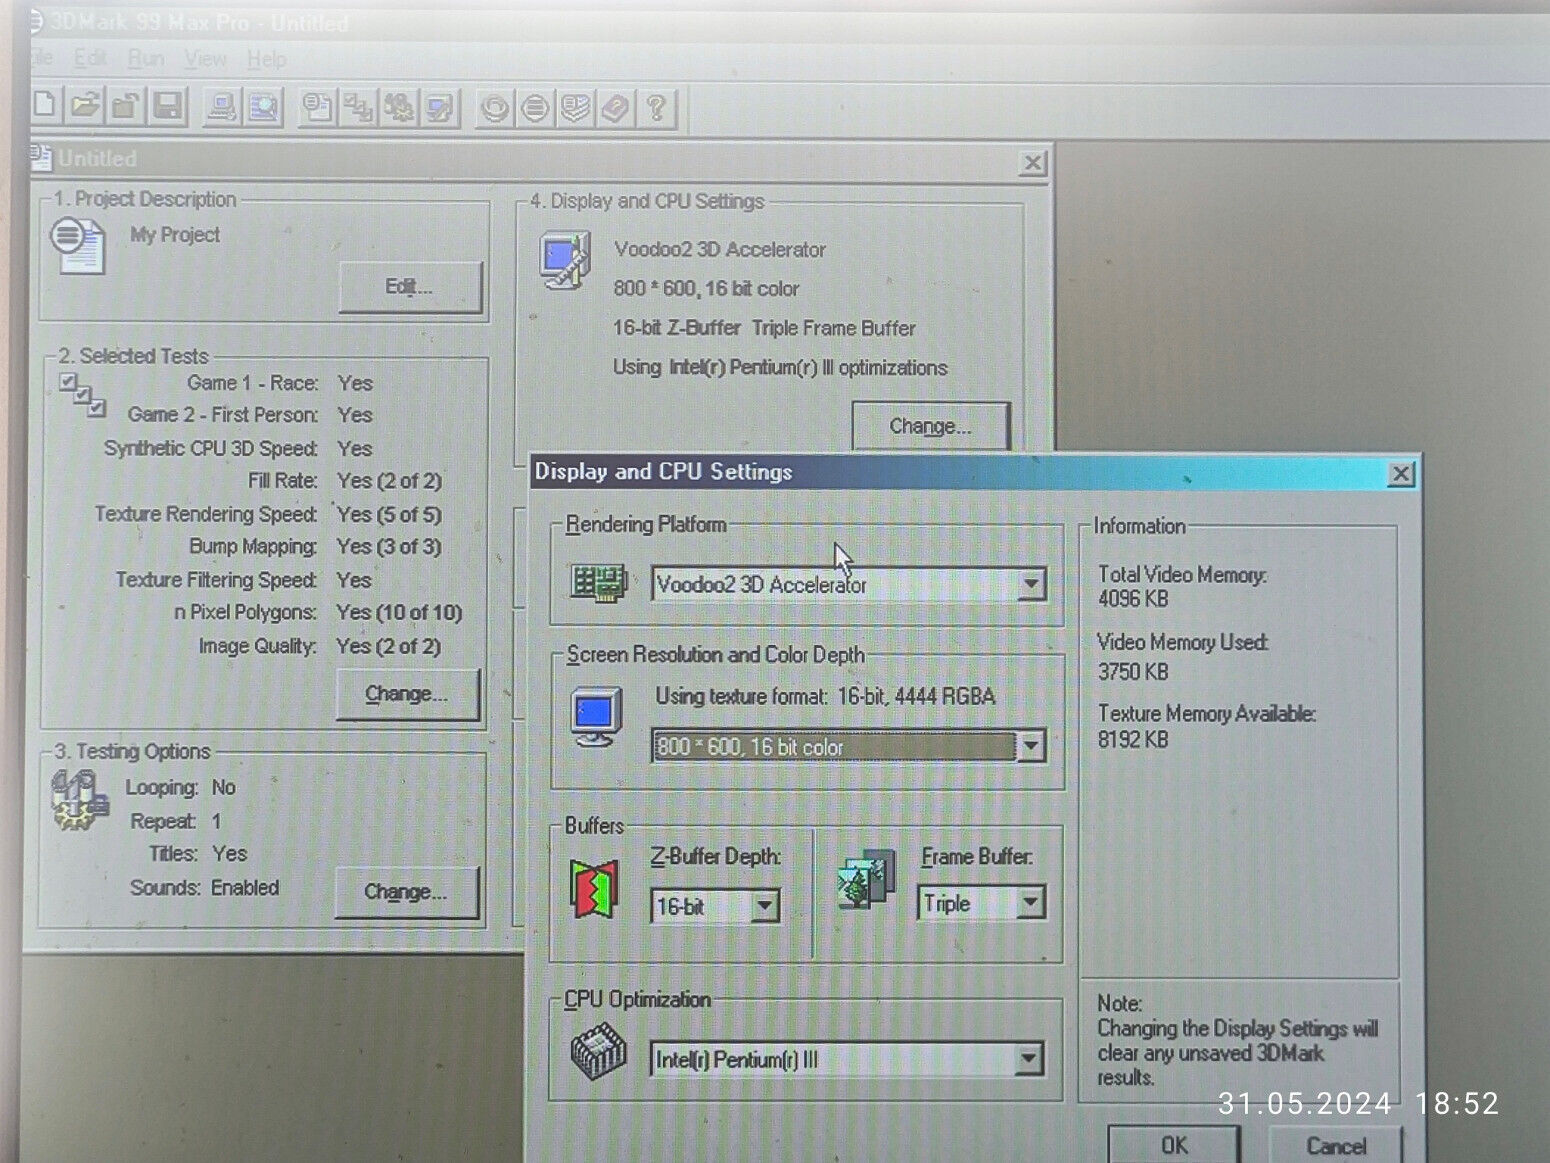Image resolution: width=1550 pixels, height=1163 pixels.
Task: Open the Rendering Platform Voodoo2 dropdown
Action: pos(1031,584)
